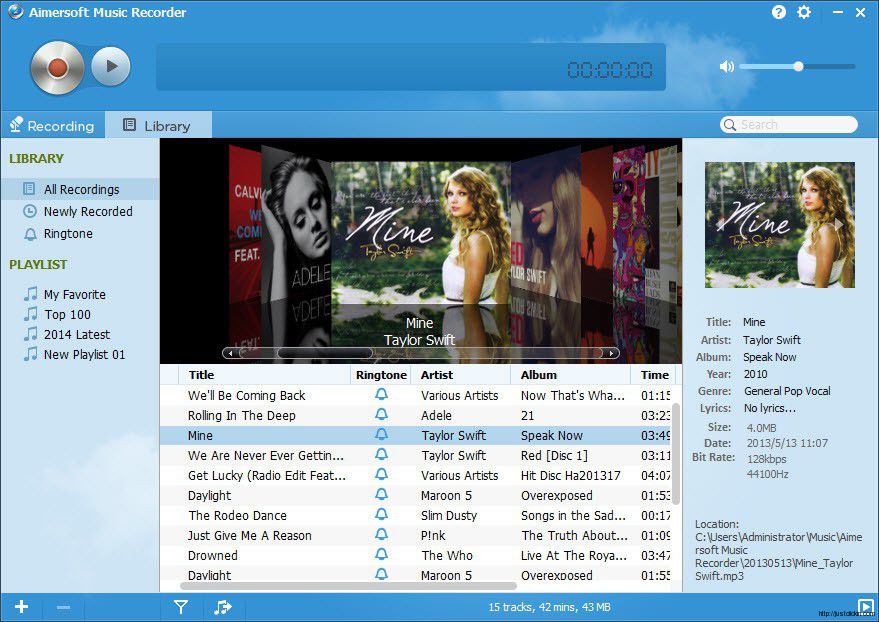The height and width of the screenshot is (622, 879).
Task: Click the 15 tracks, 42 mins status text
Action: [549, 607]
